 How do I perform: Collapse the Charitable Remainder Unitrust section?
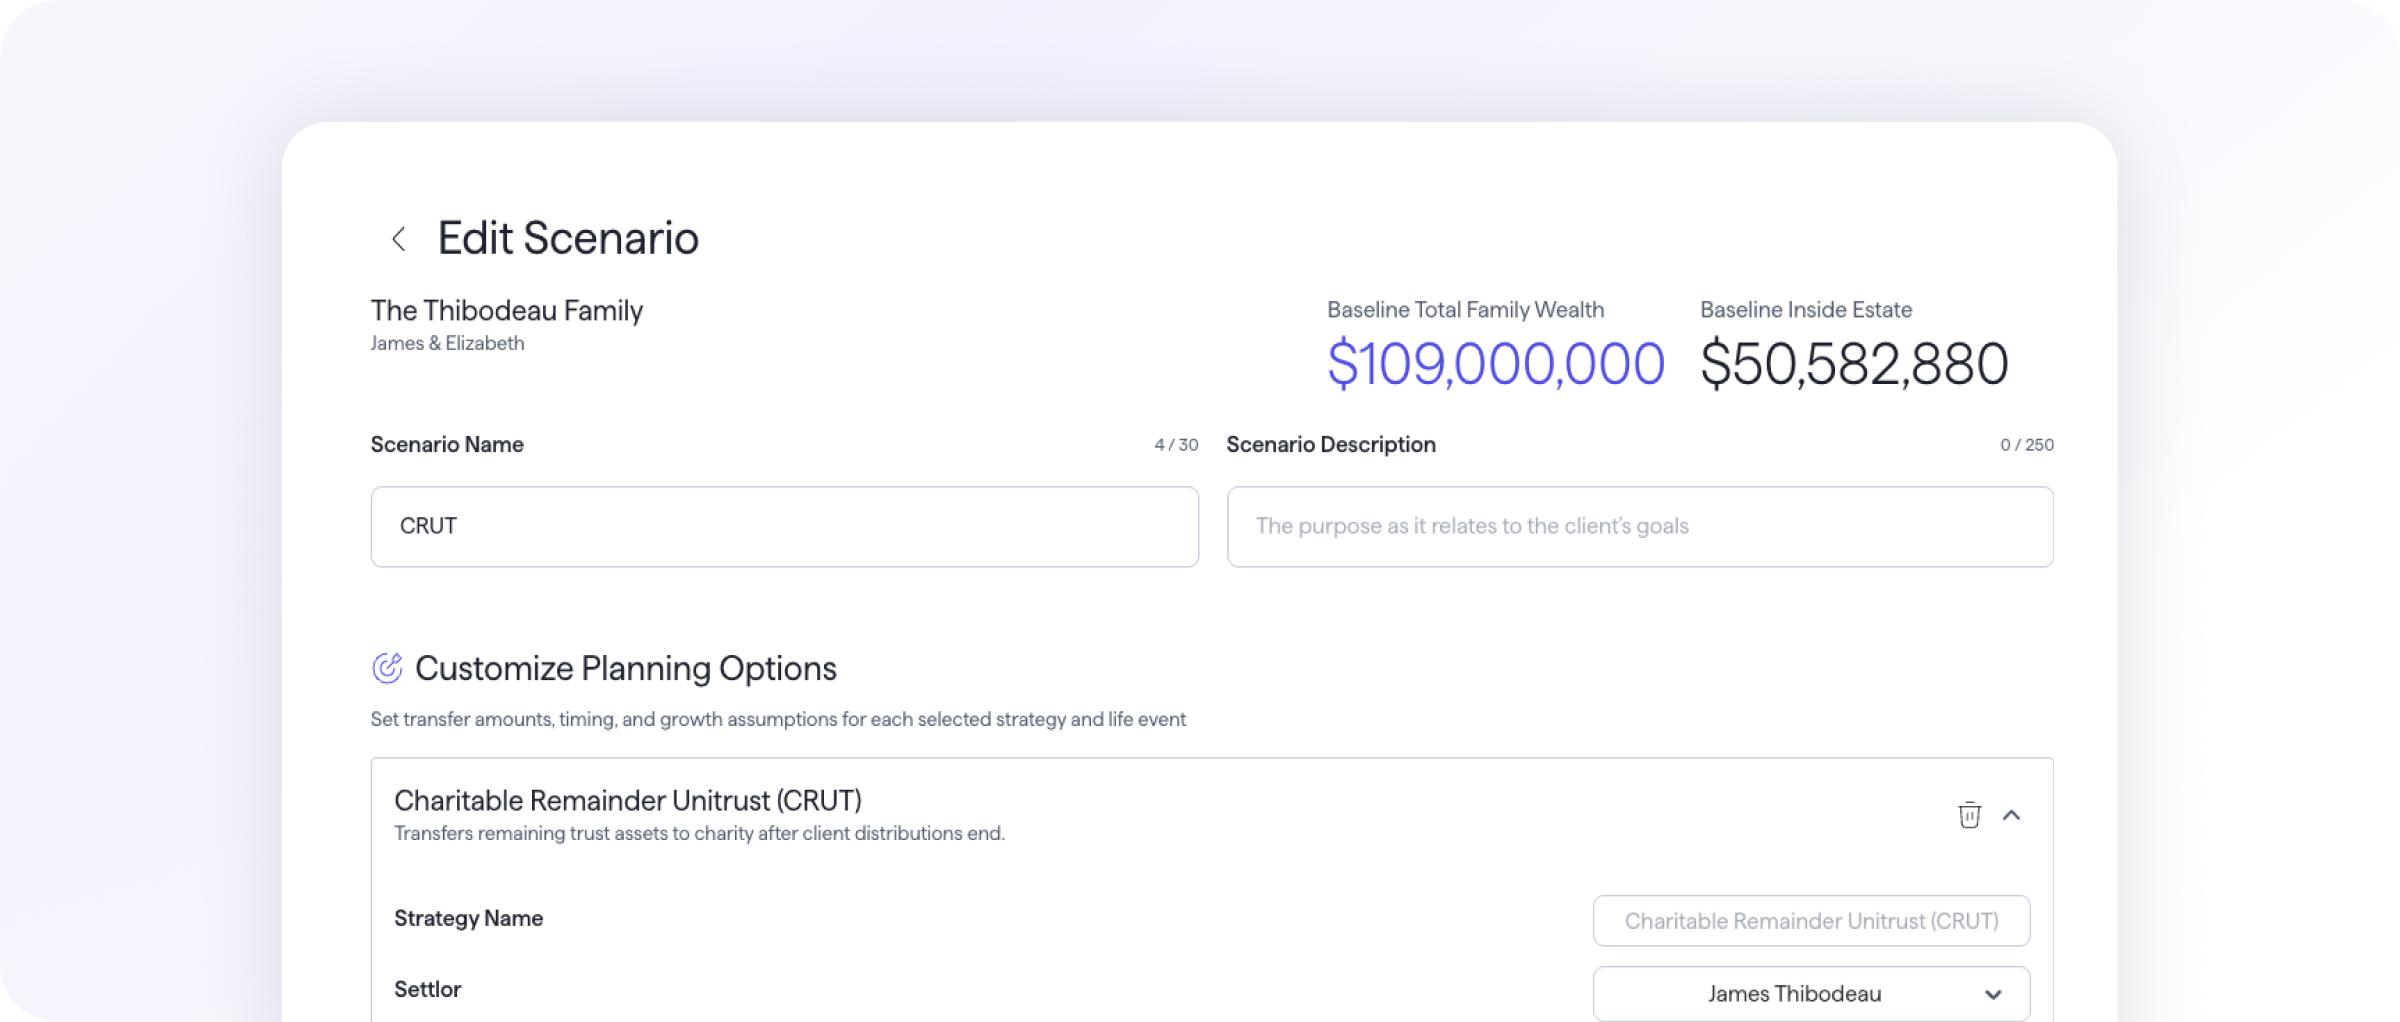point(2012,815)
